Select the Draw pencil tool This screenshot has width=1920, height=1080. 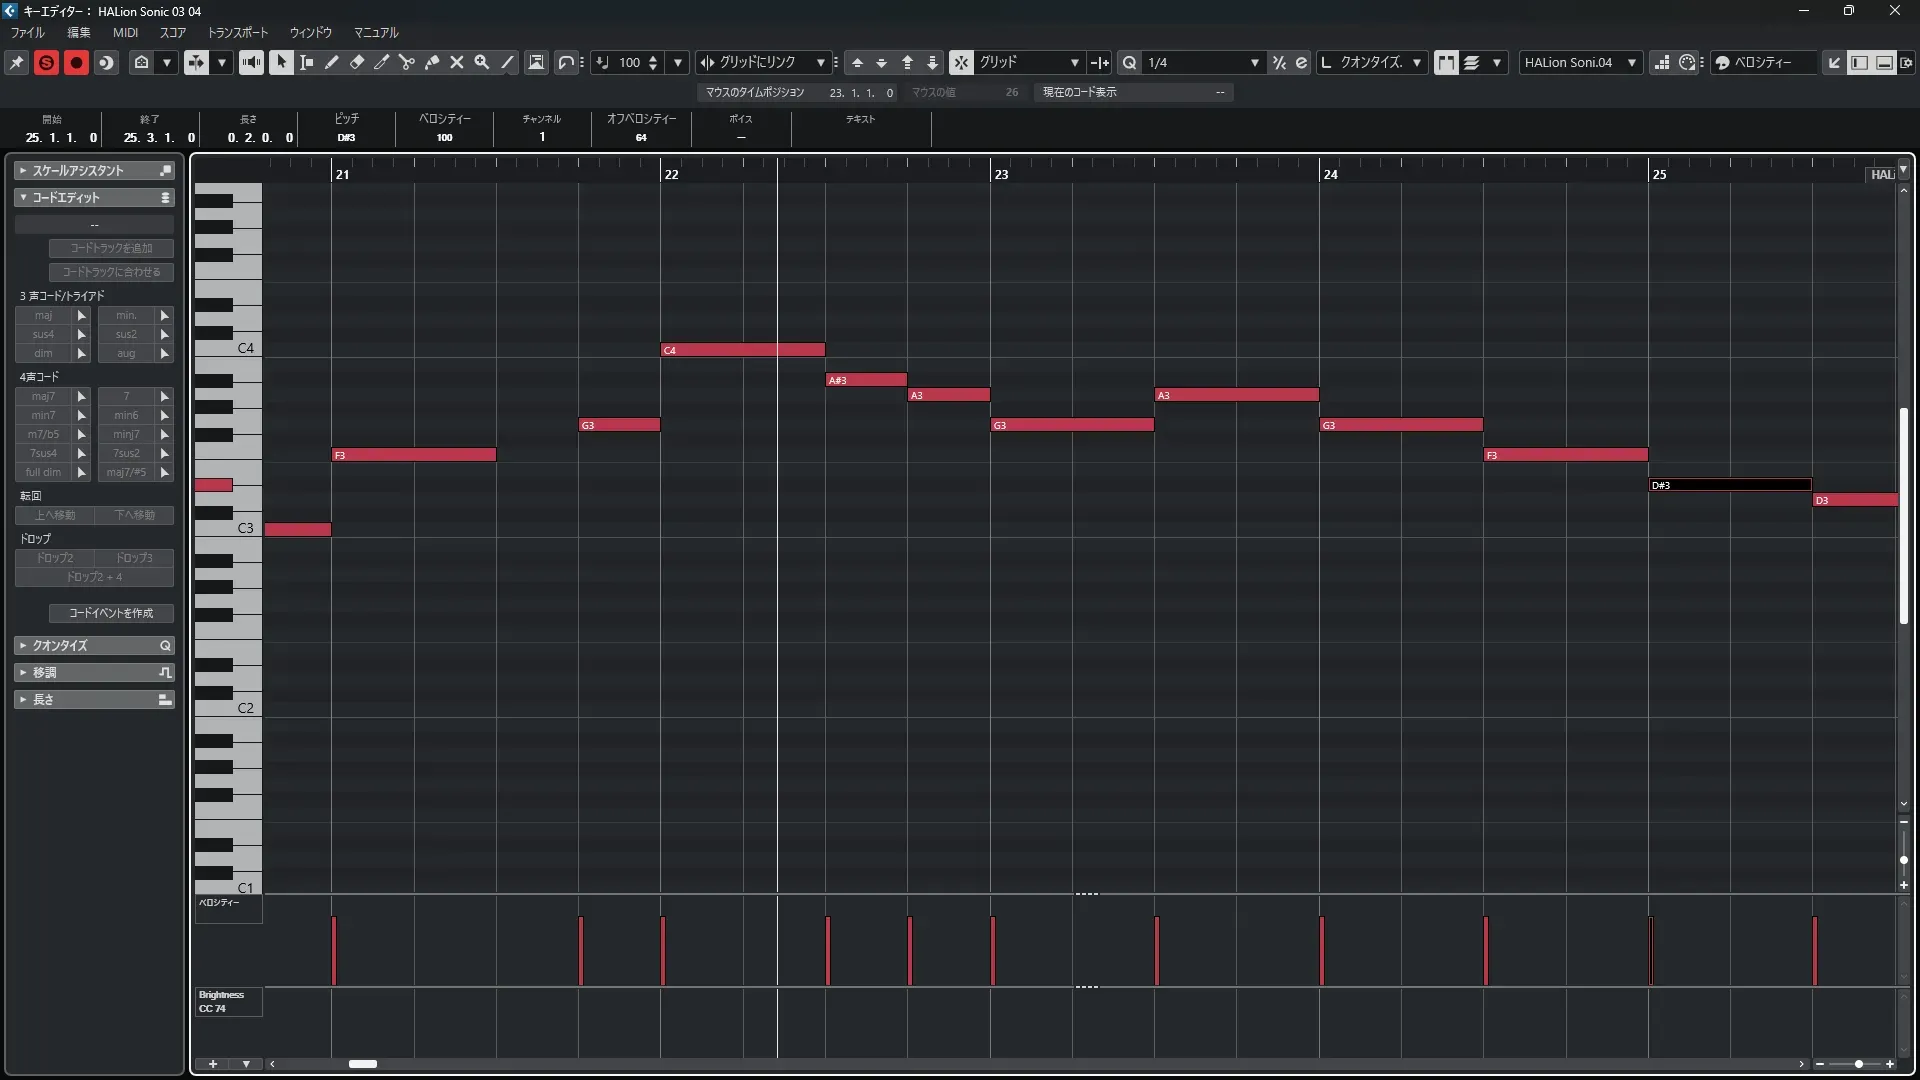click(x=332, y=62)
